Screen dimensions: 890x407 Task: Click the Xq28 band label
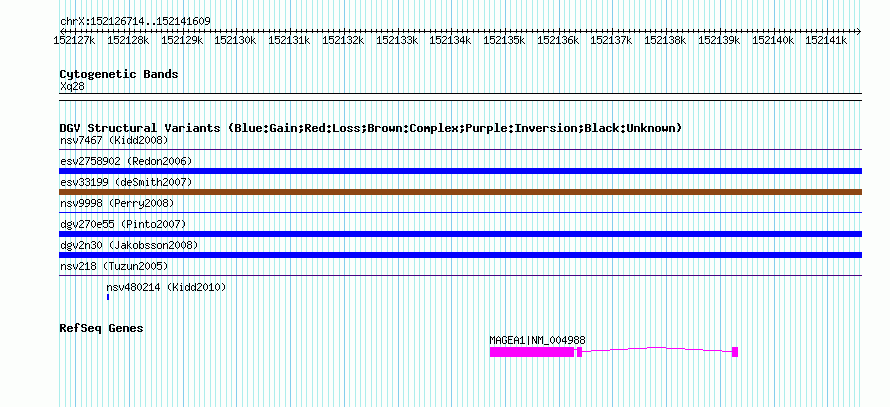pos(72,86)
